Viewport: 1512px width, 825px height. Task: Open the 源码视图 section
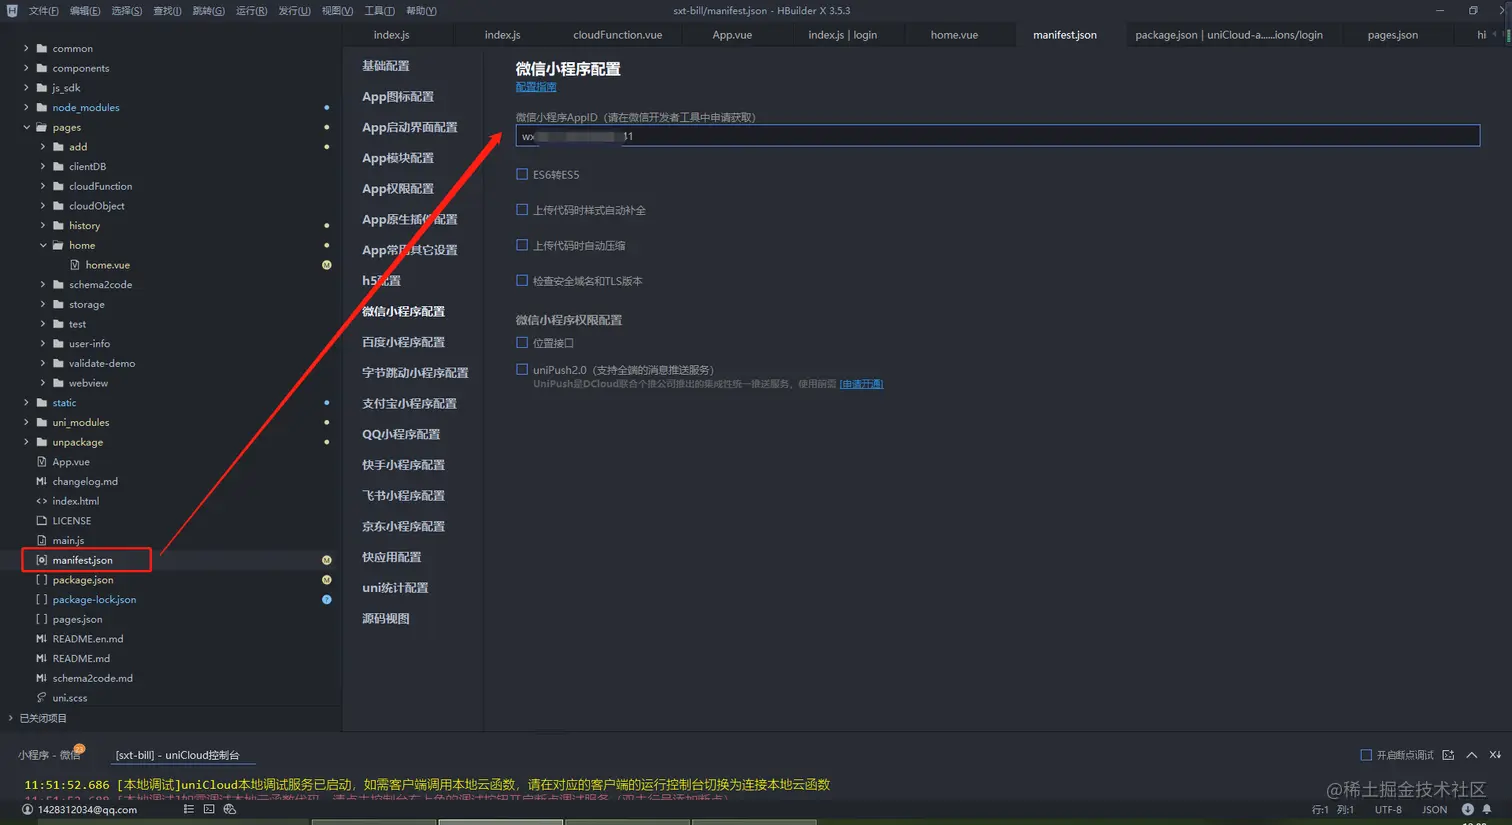pos(386,619)
